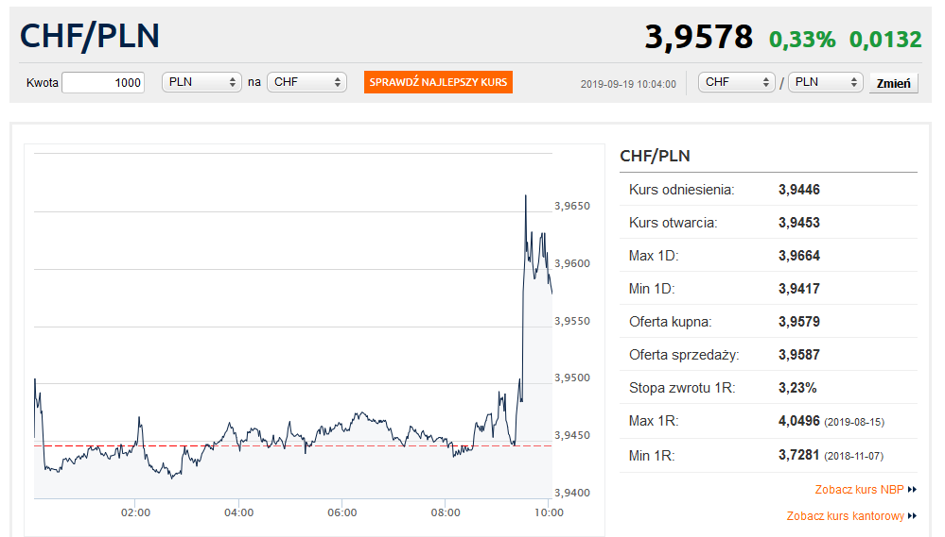The width and height of the screenshot is (945, 537).
Task: Click the Zmień button
Action: point(894,83)
